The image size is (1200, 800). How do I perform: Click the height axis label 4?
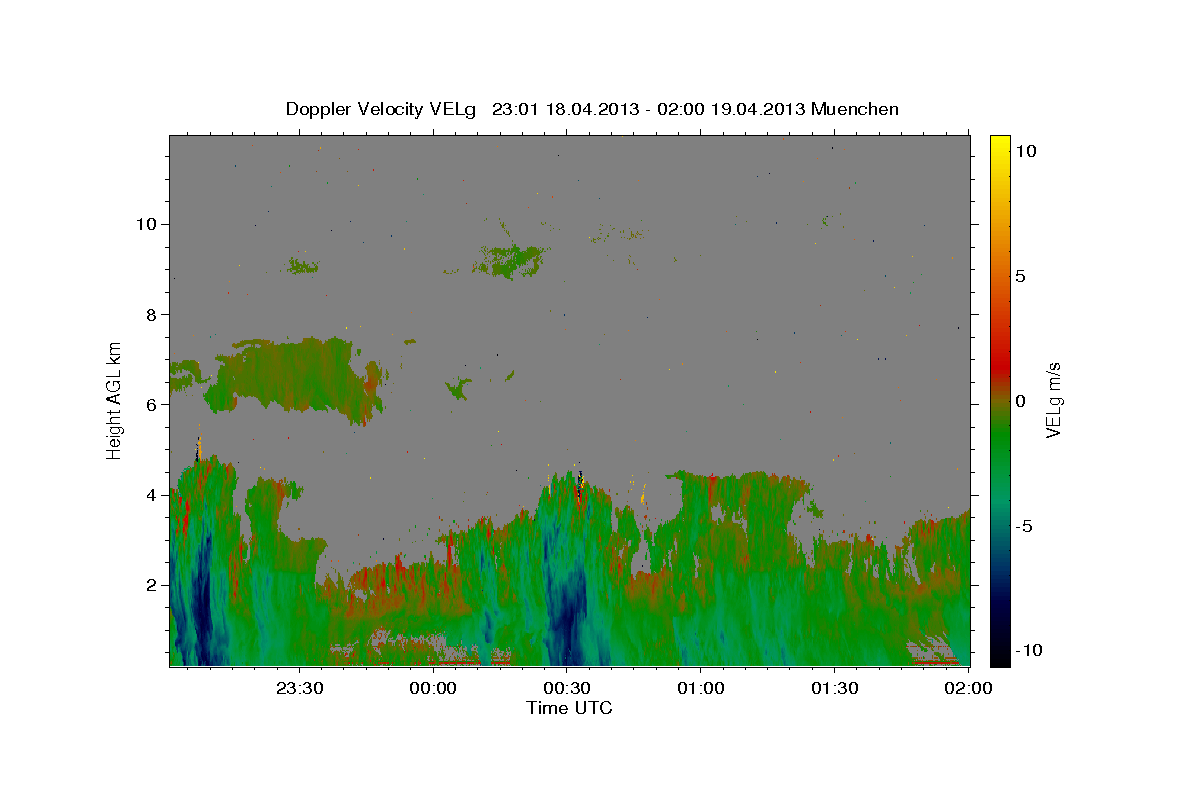tap(150, 495)
